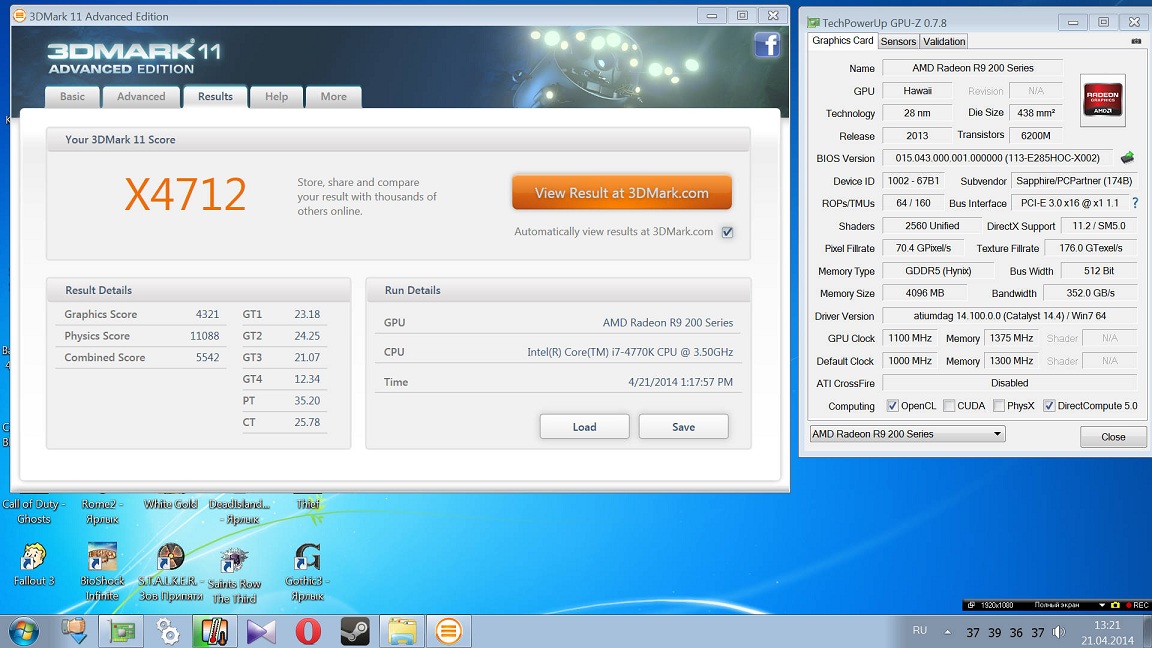Select the Results tab in 3DMark

coord(215,96)
